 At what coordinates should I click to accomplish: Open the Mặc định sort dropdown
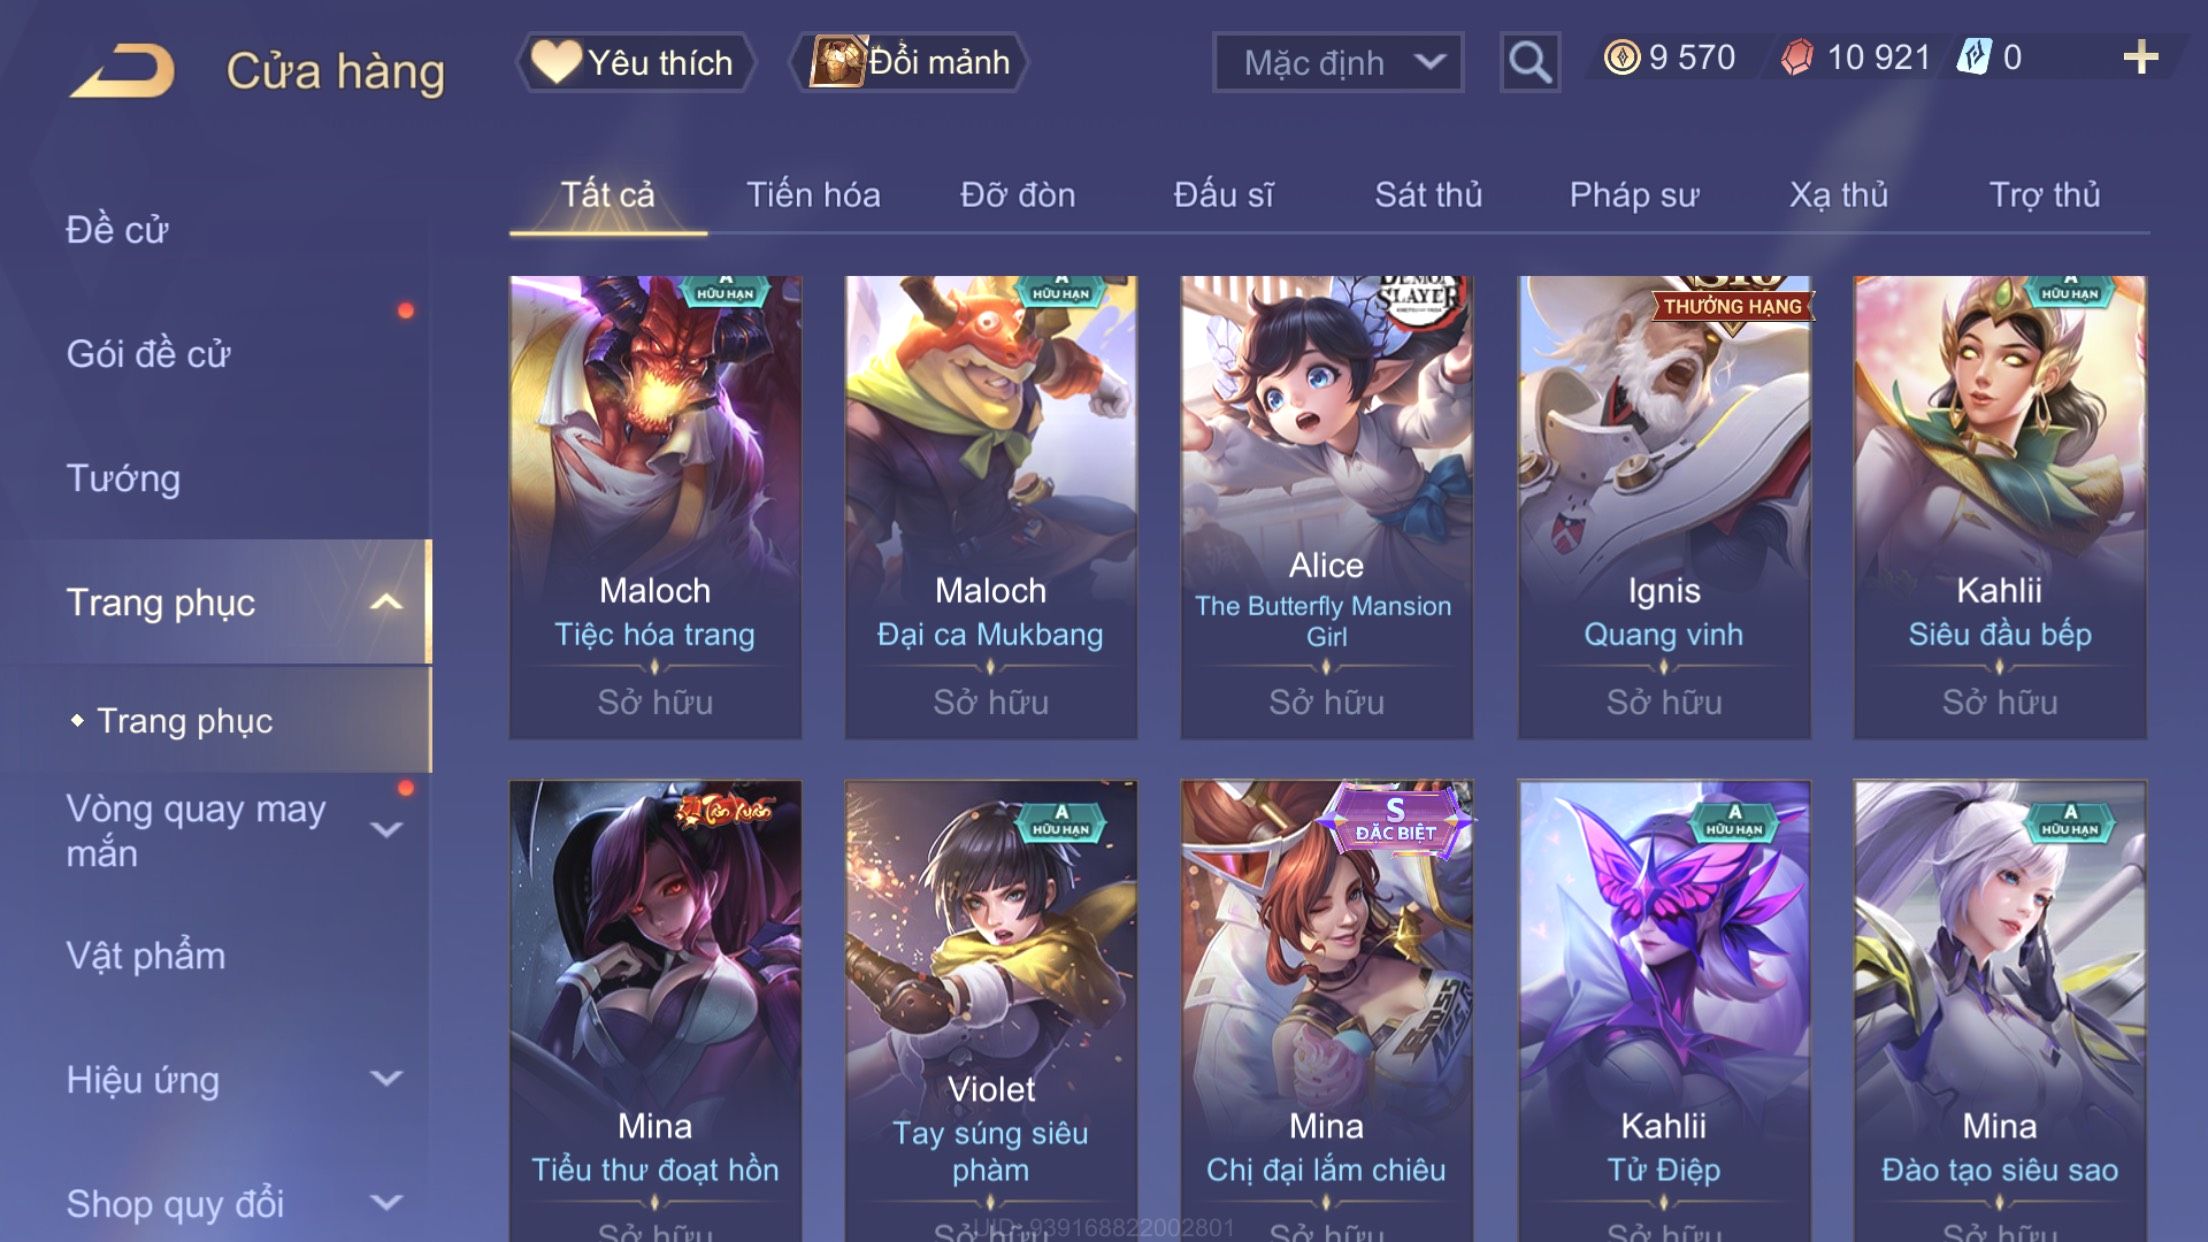coord(1338,62)
